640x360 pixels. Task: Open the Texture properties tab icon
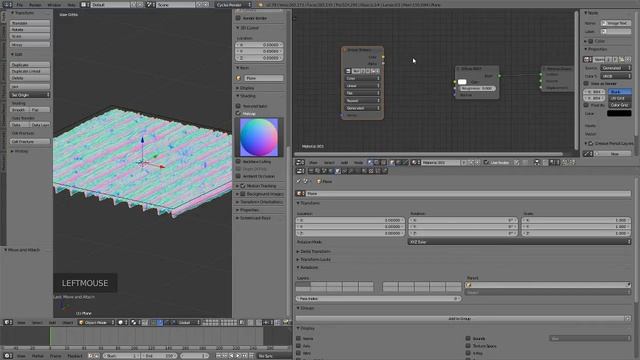pos(371,171)
